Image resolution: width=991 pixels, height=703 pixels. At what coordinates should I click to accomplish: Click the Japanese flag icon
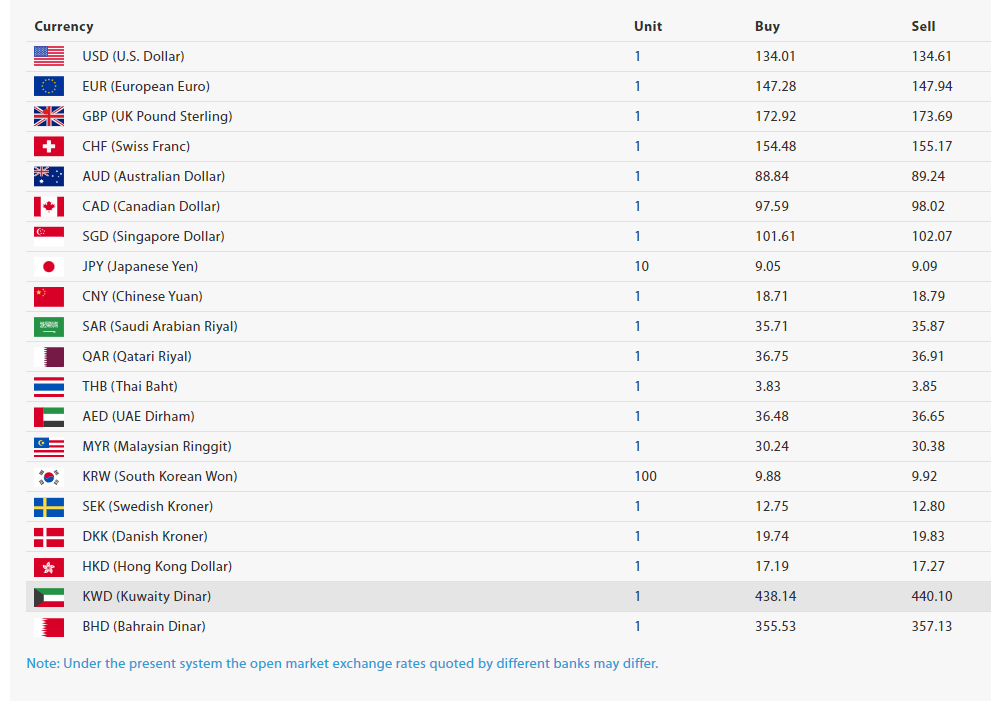[49, 266]
